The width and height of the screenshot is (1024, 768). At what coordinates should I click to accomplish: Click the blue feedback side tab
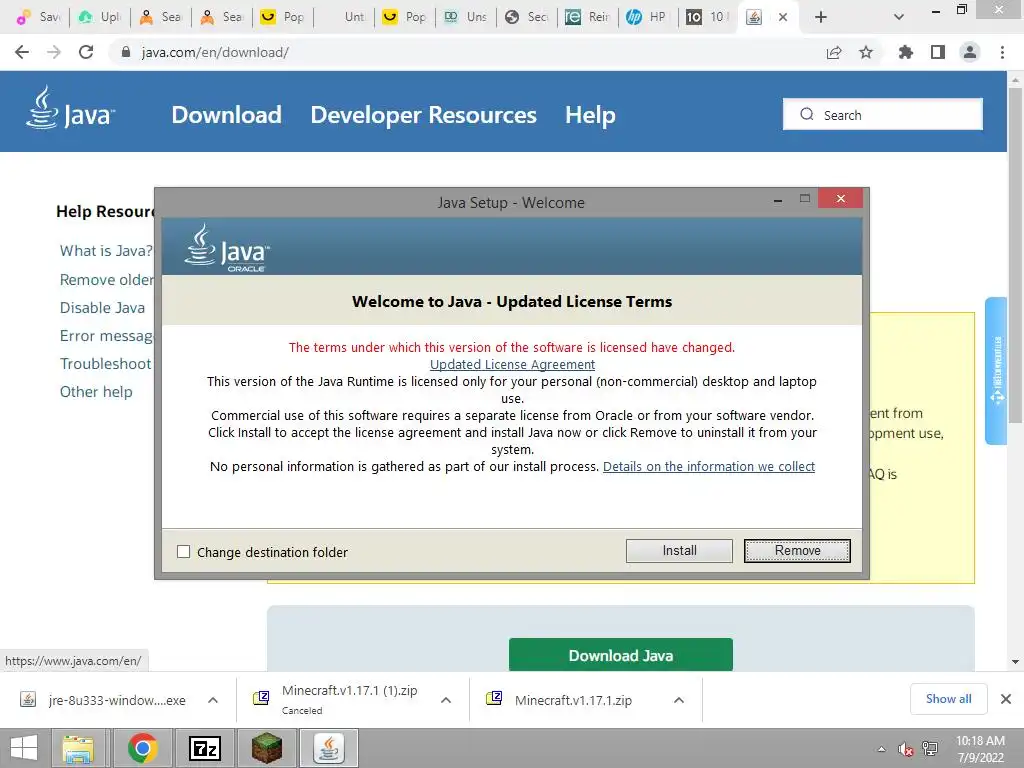(997, 371)
